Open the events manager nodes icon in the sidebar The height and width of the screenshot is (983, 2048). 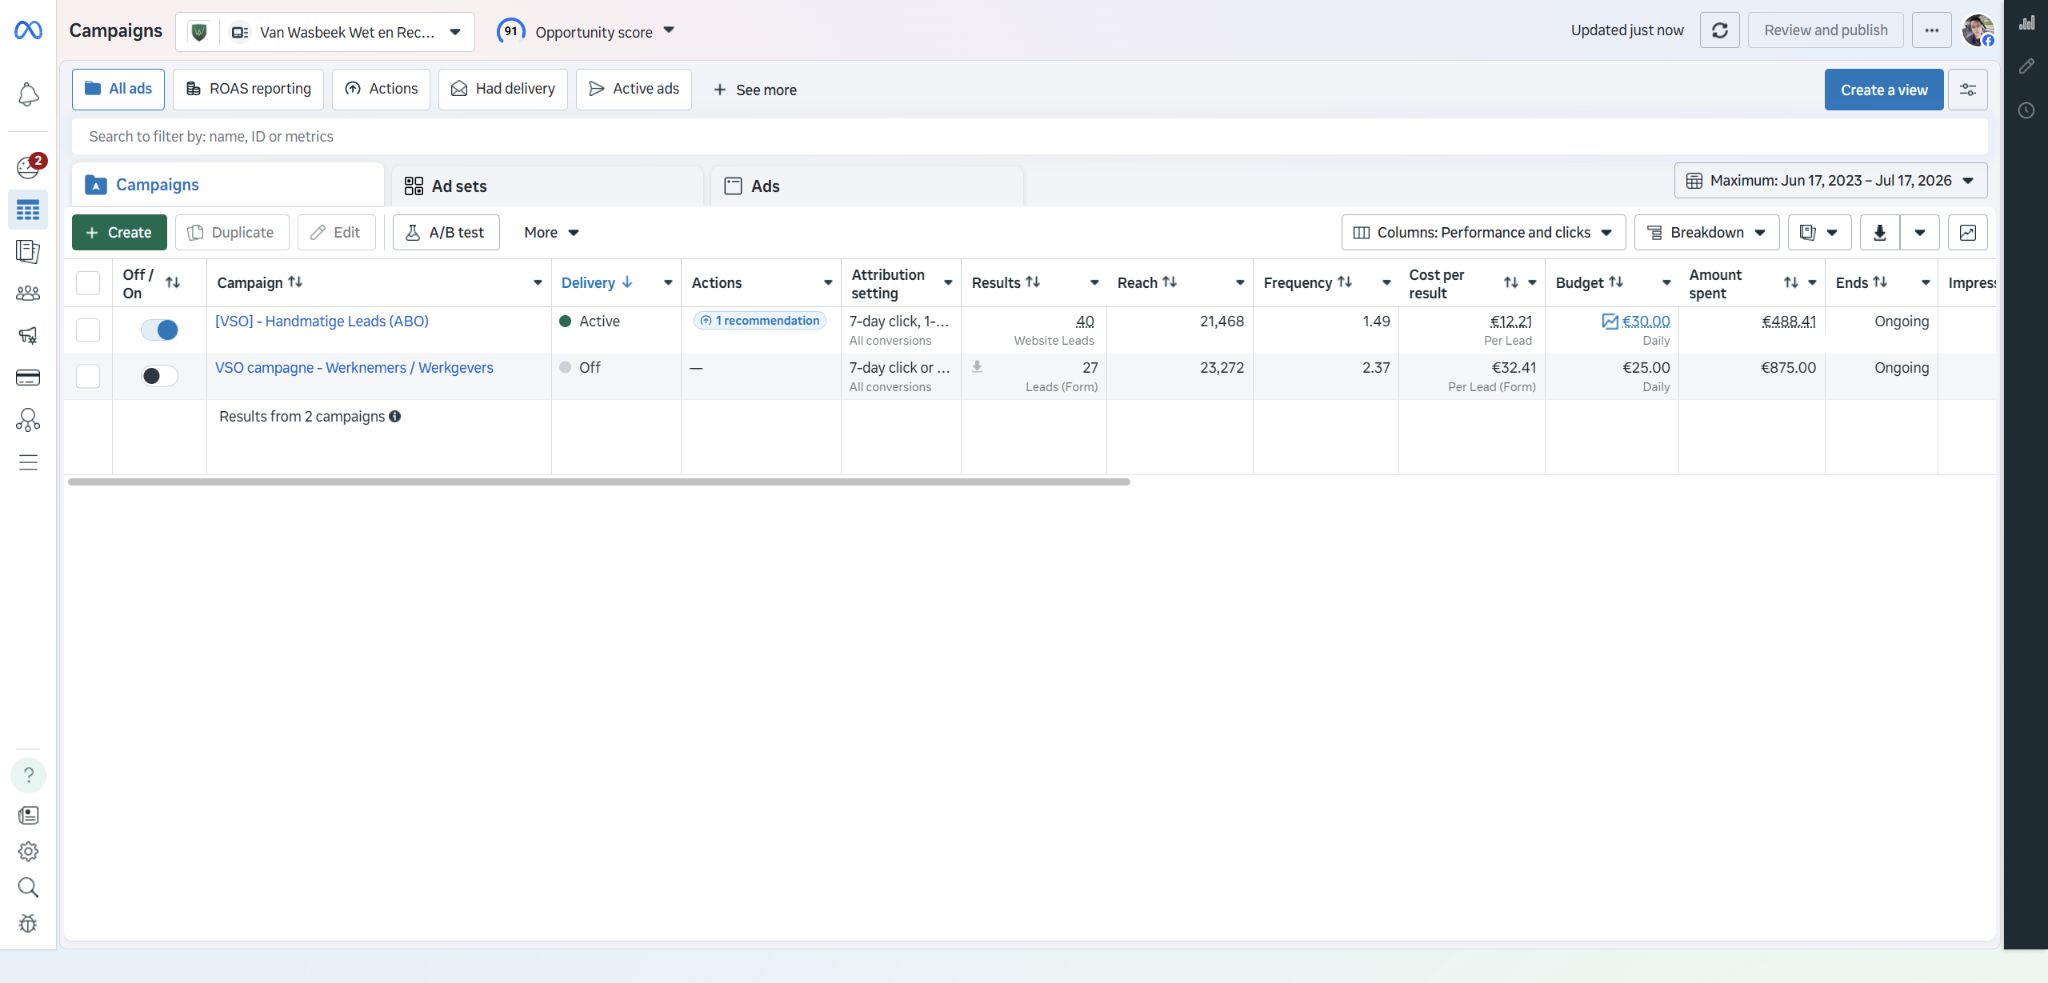tap(28, 420)
